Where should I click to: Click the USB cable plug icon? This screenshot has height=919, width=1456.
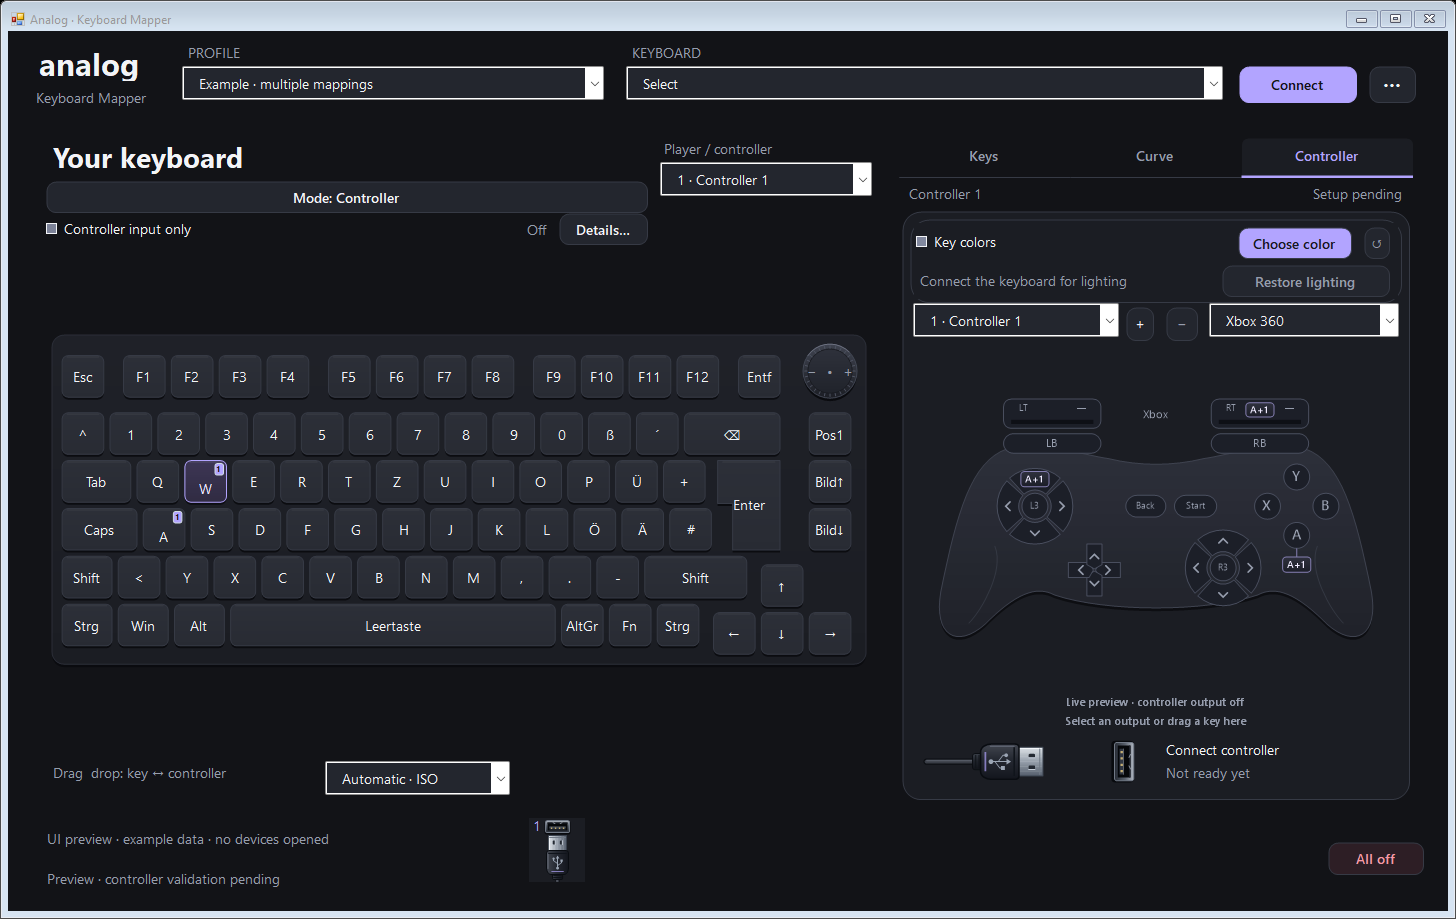(x=984, y=762)
